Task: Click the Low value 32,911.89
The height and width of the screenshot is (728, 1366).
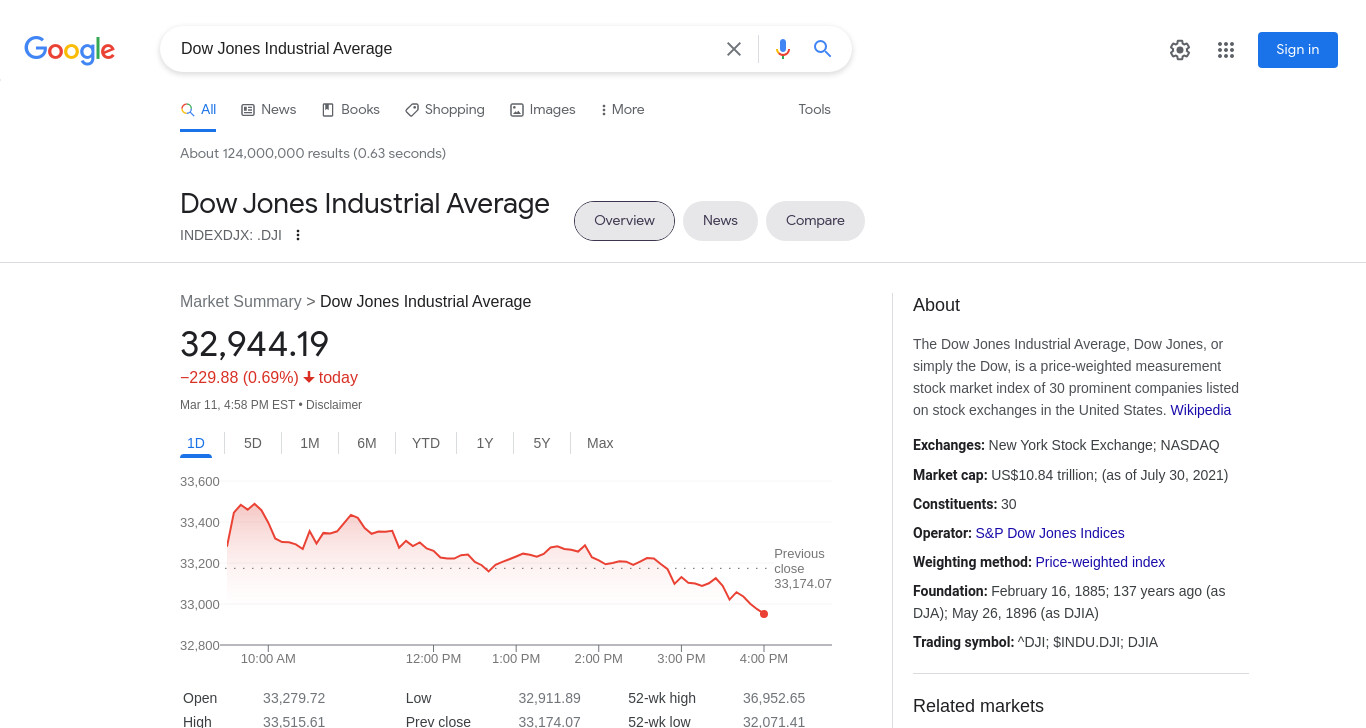Action: (x=549, y=698)
